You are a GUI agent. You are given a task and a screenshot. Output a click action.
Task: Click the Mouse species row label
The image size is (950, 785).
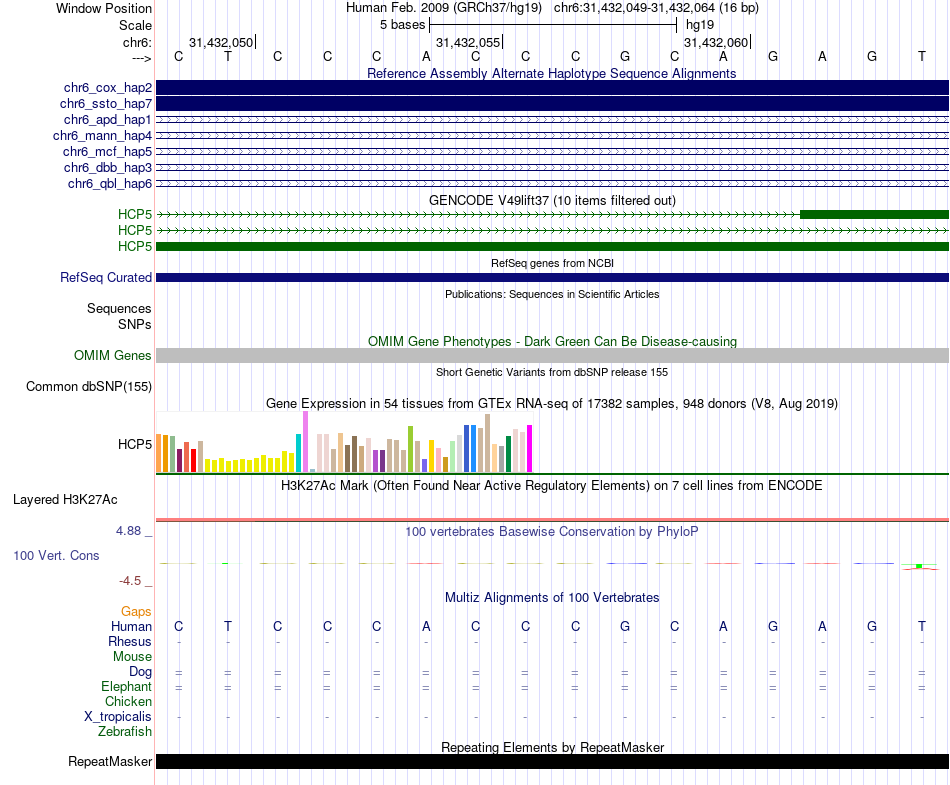coord(132,657)
